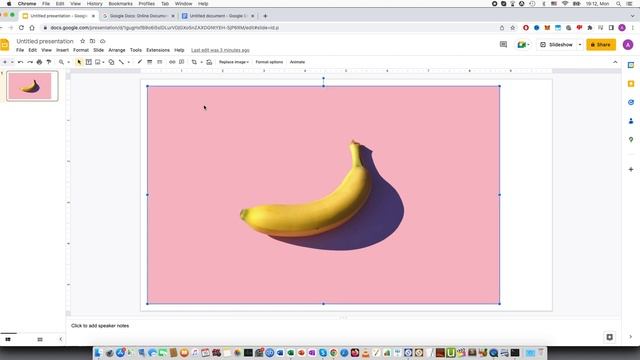
Task: Open the Explore button at bottom right
Action: tap(609, 337)
